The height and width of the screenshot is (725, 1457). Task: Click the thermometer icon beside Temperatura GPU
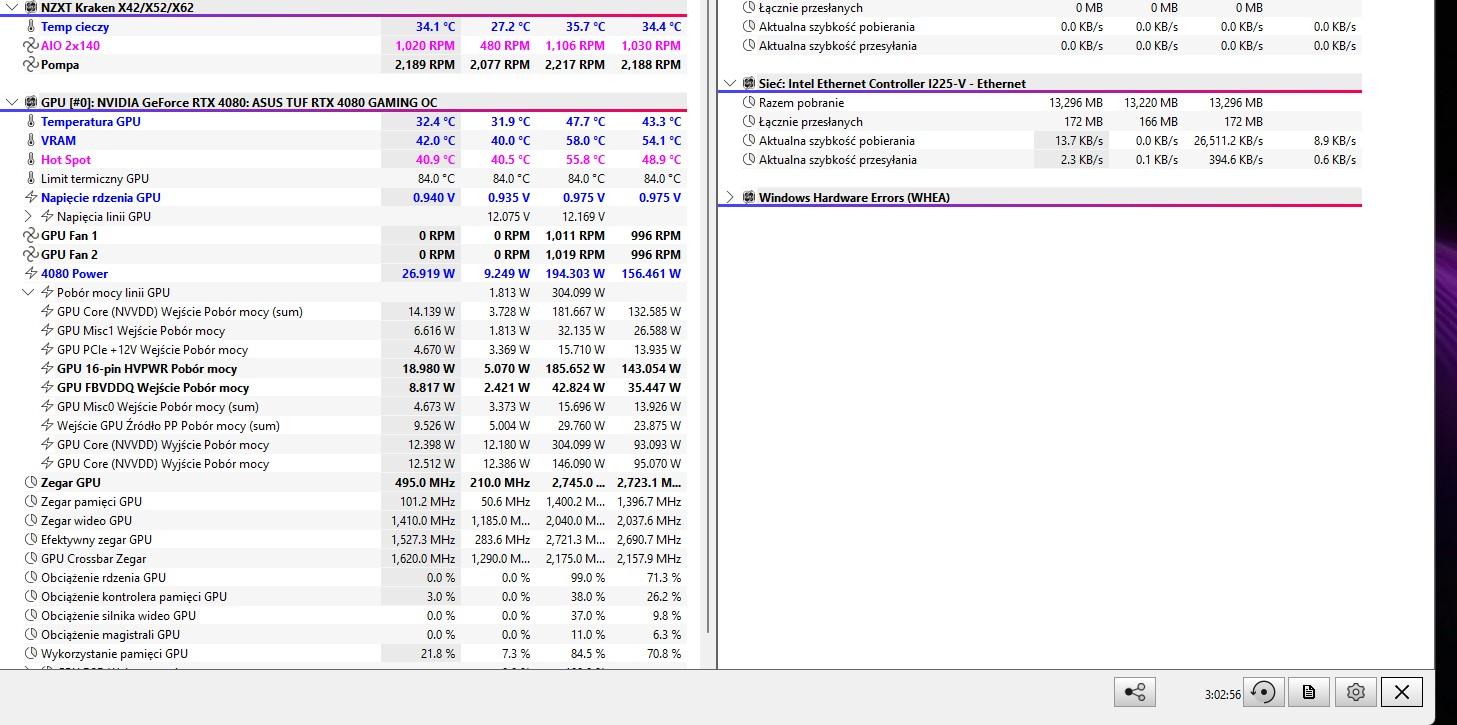pos(30,122)
